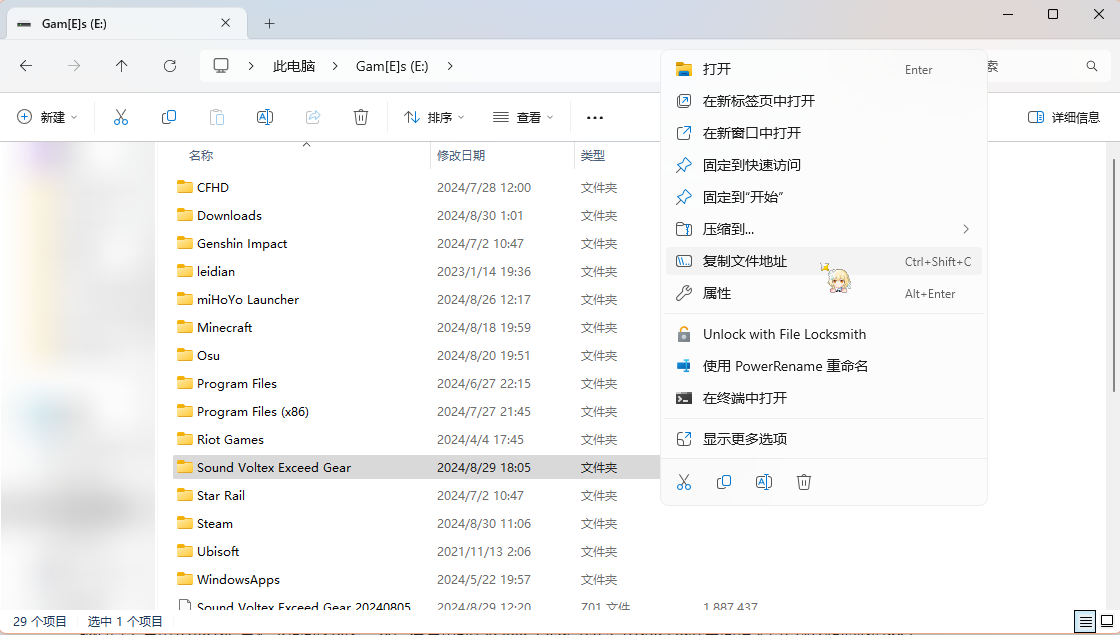Open the Genshin Impact folder
Screen dimensions: 1120x635
point(242,243)
